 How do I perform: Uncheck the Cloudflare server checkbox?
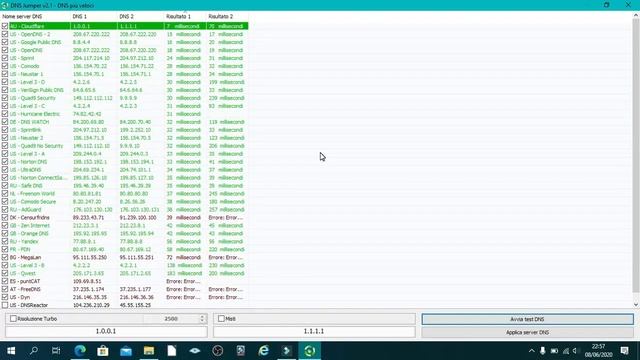click(x=5, y=26)
